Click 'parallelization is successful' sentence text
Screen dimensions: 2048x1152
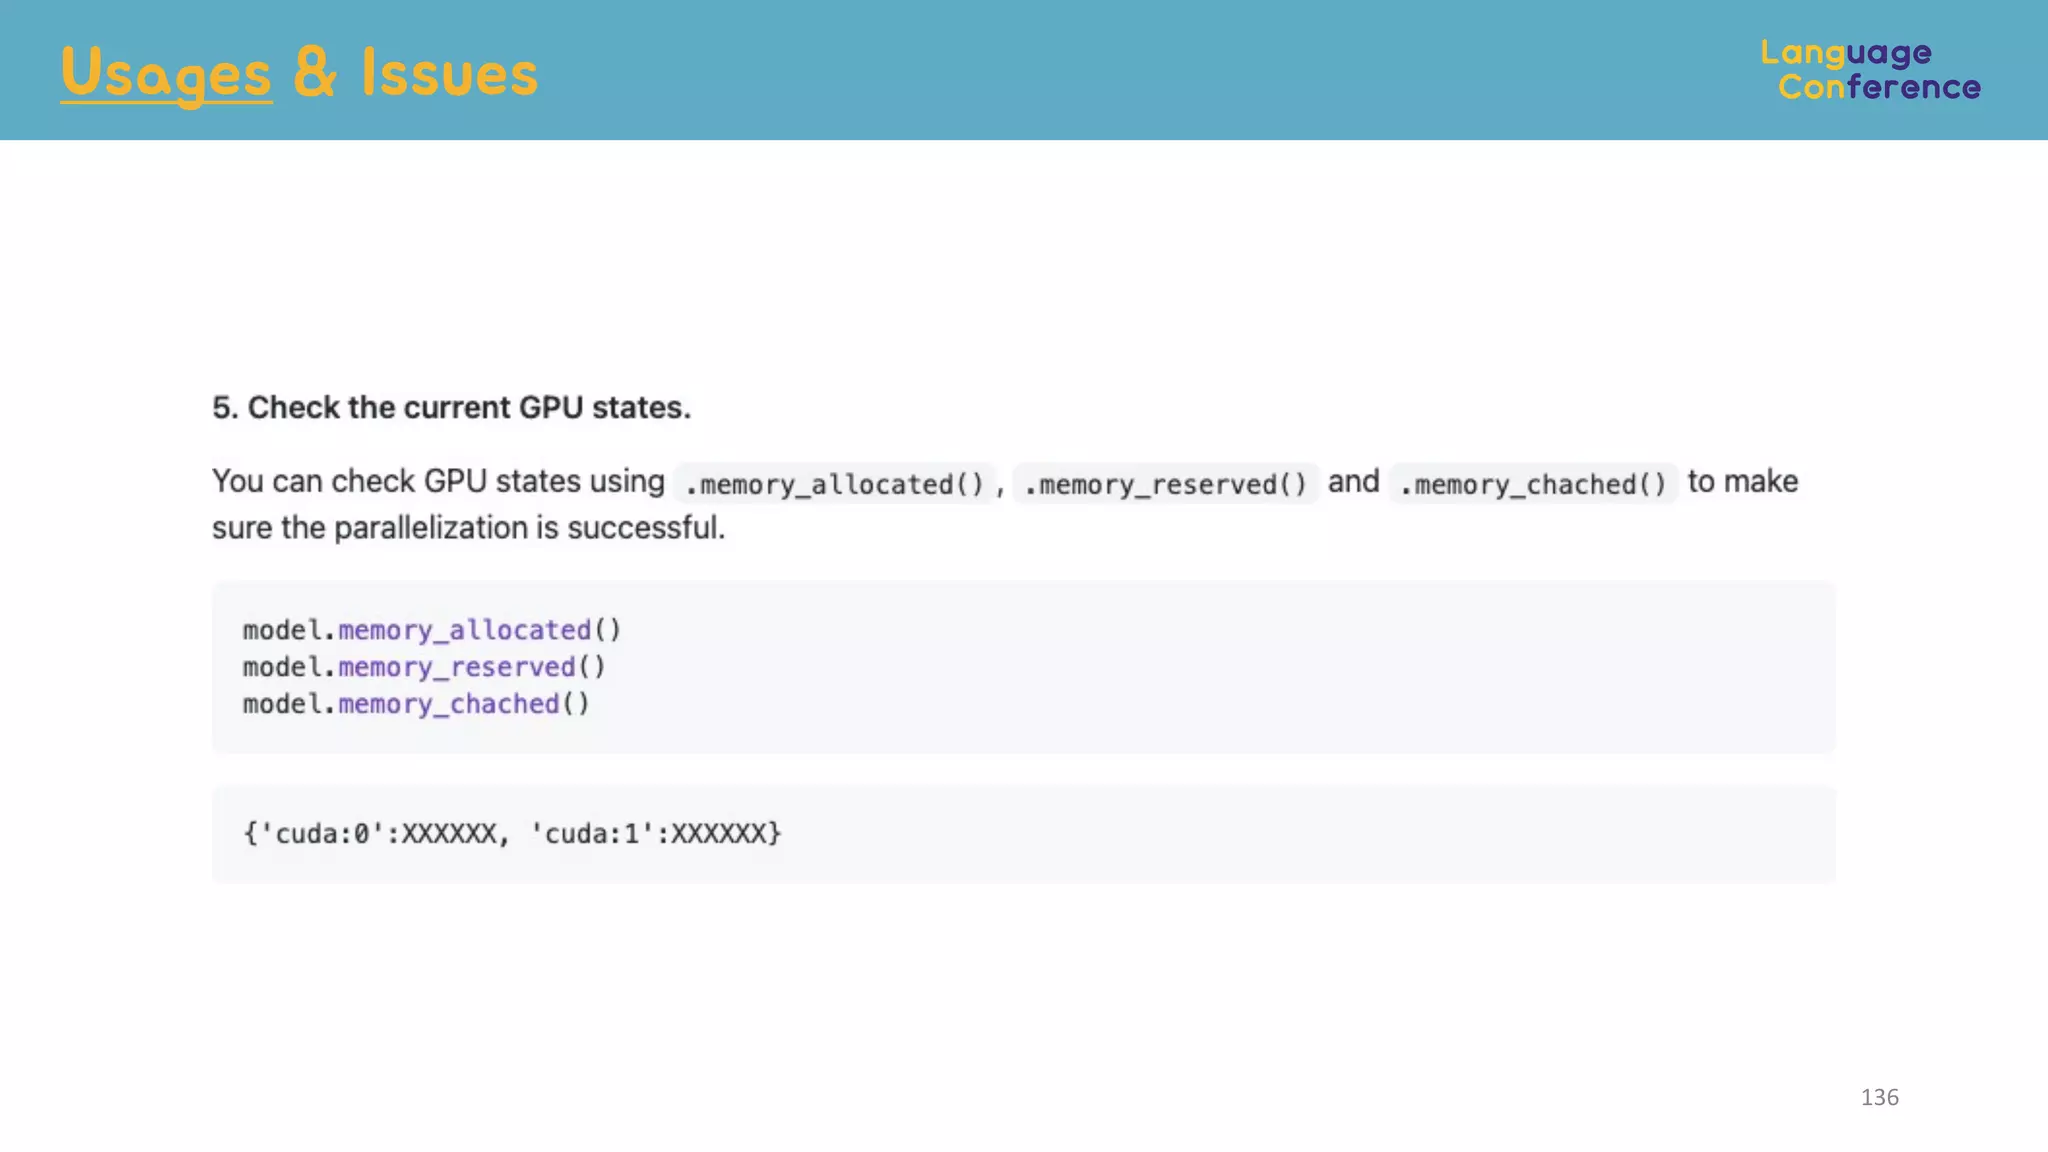[x=528, y=527]
